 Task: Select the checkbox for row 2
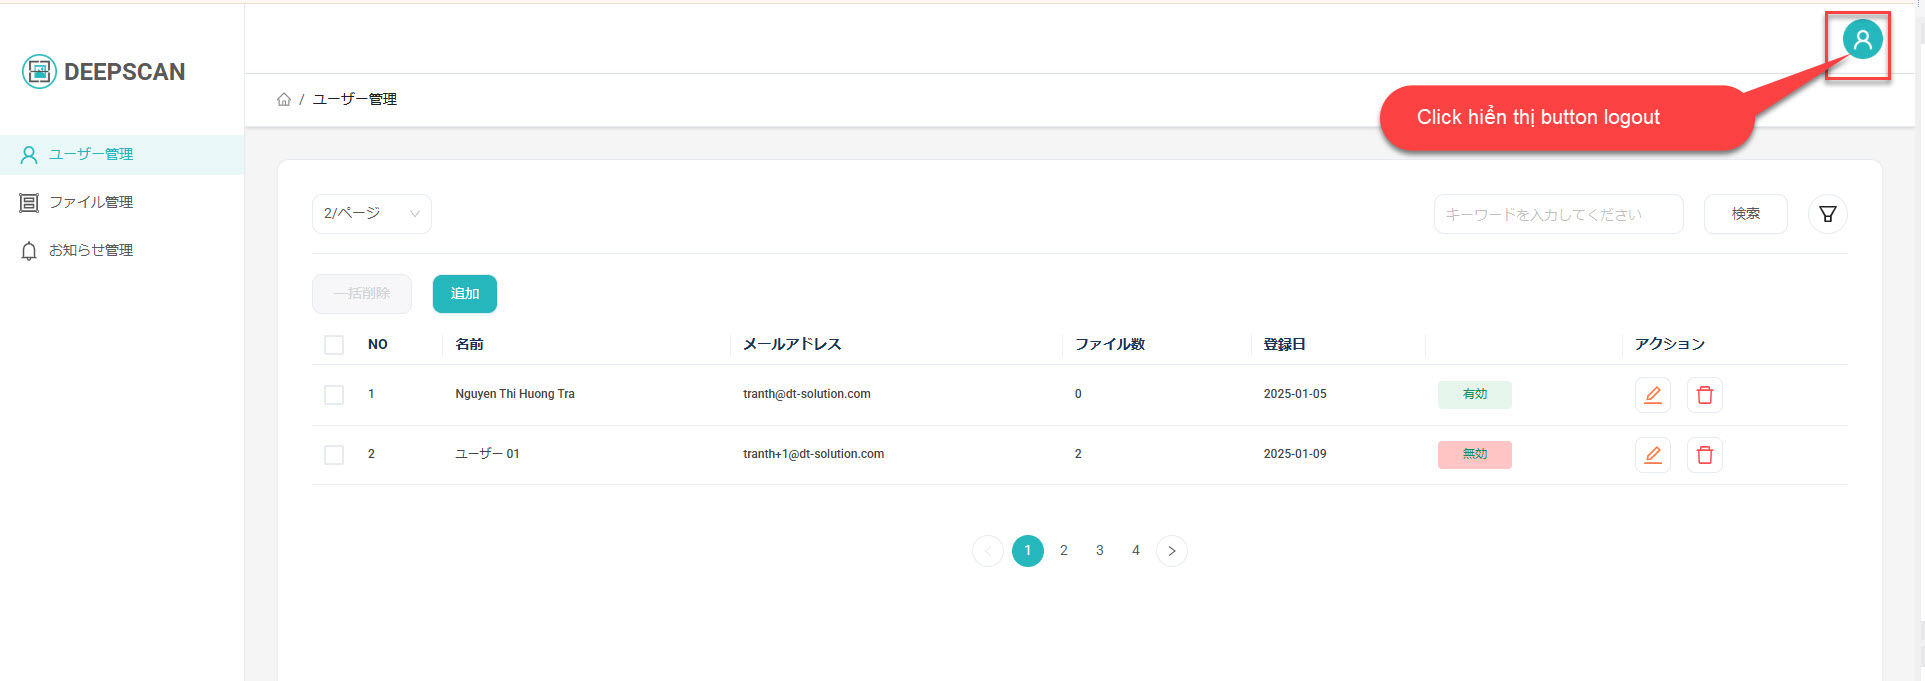click(334, 455)
